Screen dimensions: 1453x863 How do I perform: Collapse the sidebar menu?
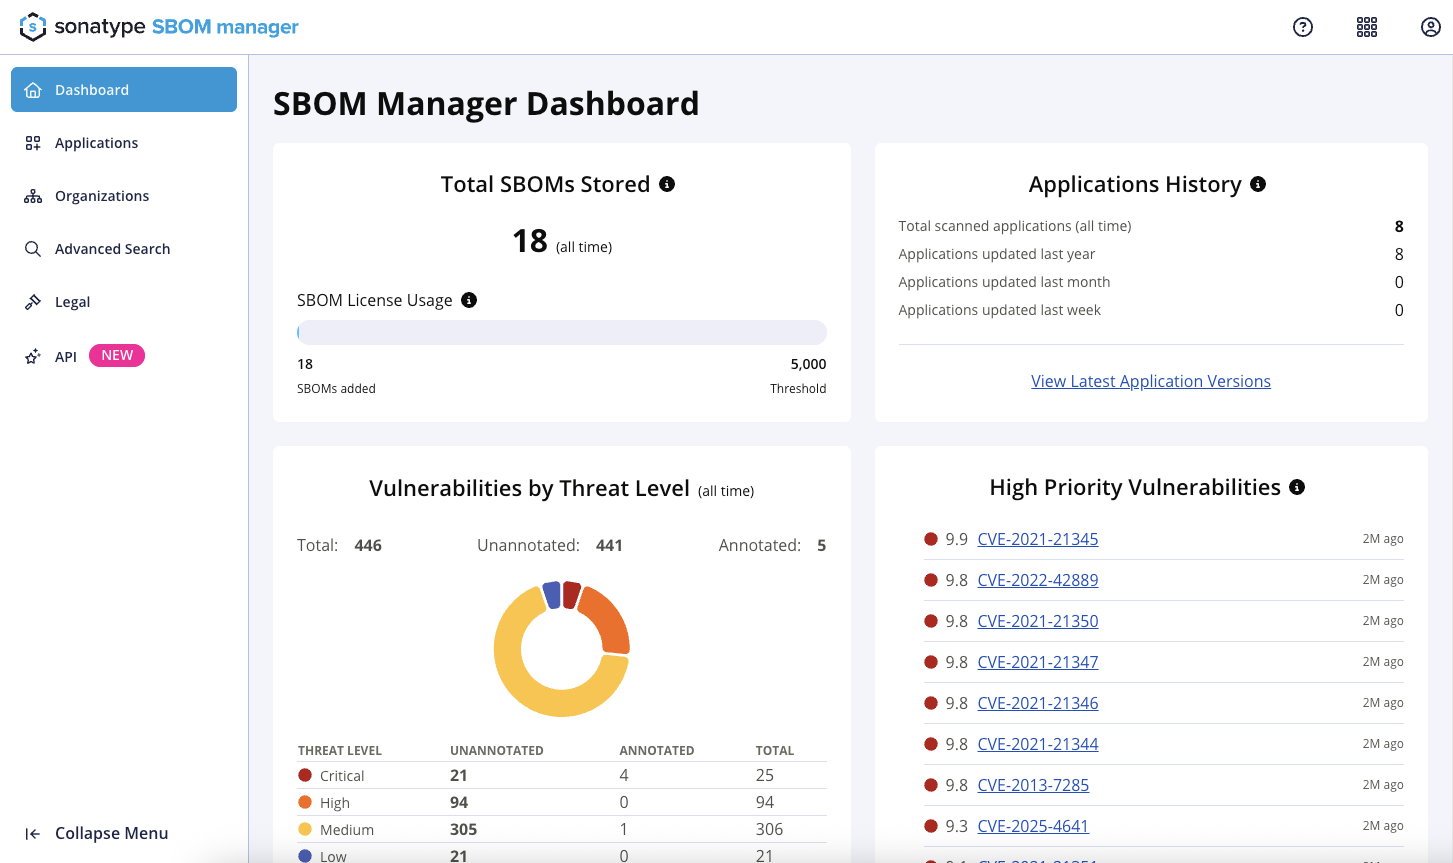pos(97,834)
